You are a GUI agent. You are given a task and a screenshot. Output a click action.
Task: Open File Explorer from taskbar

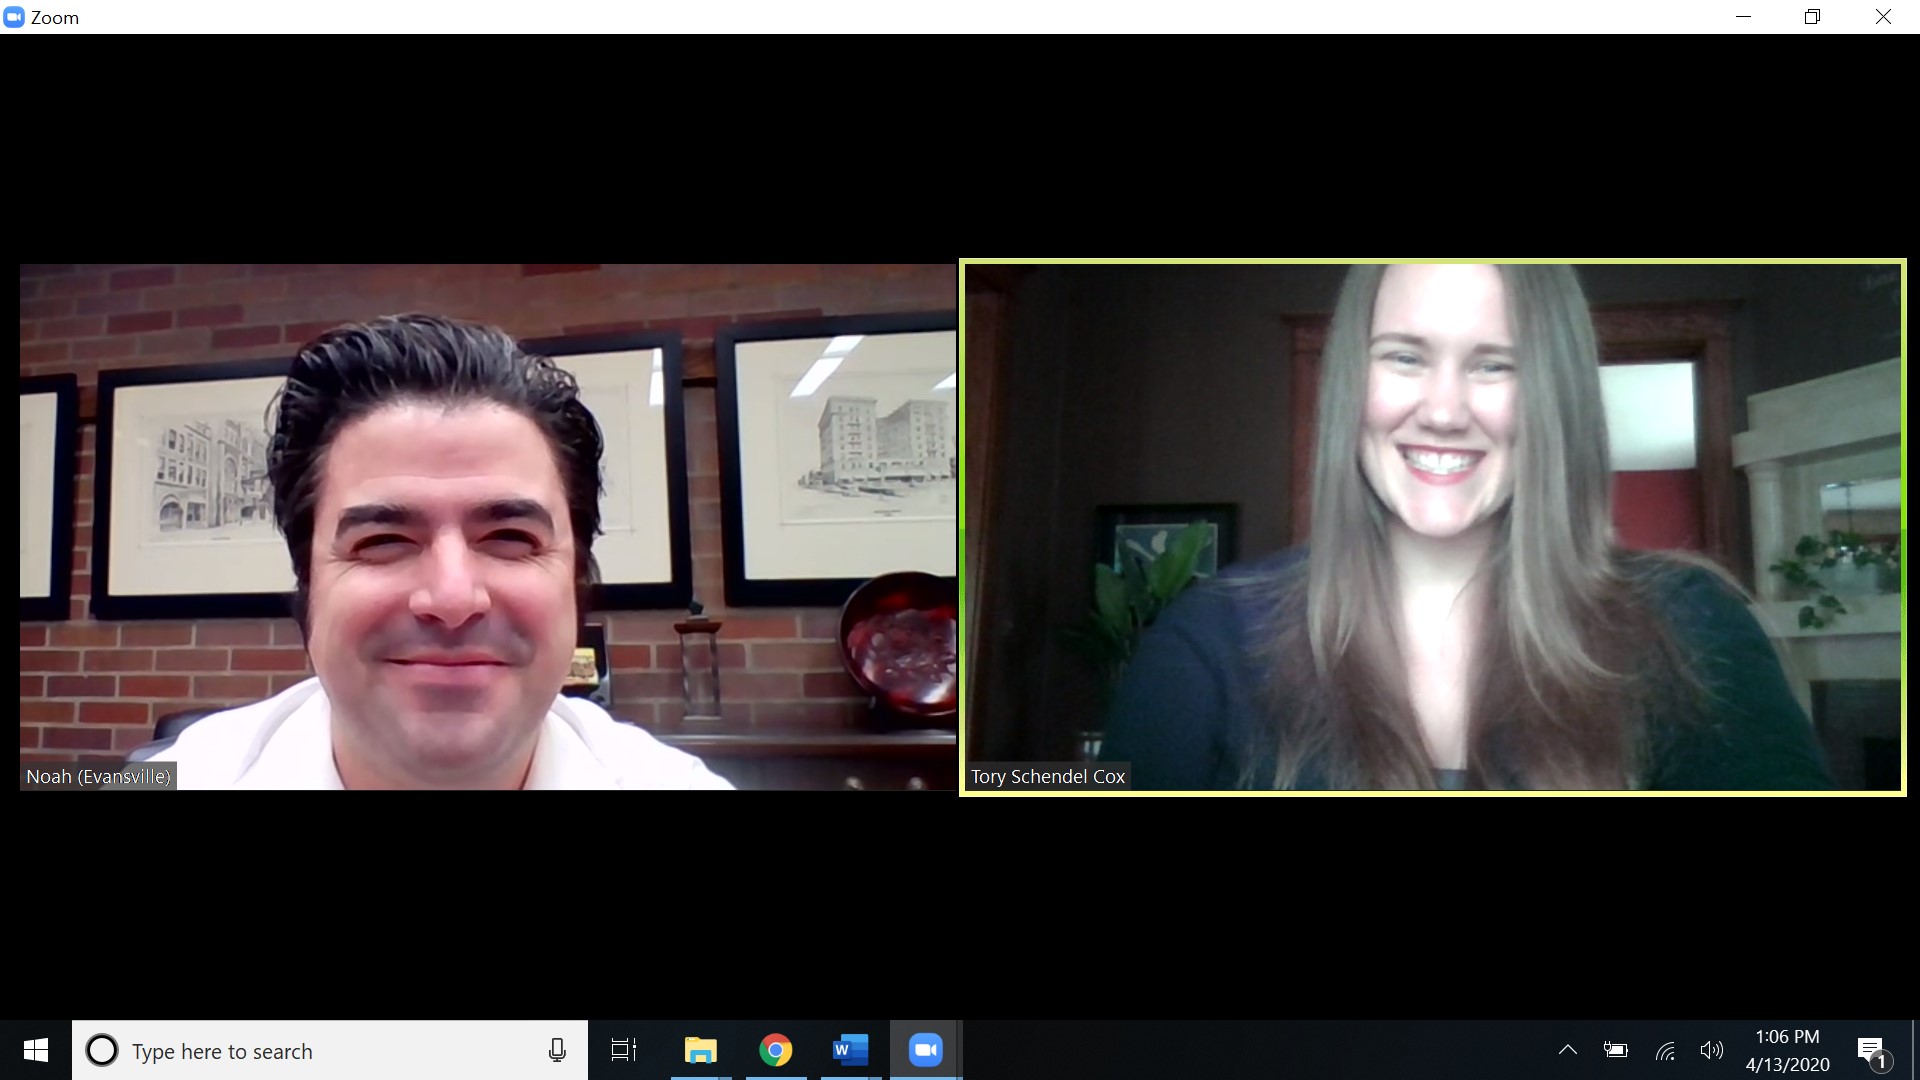pyautogui.click(x=700, y=1050)
